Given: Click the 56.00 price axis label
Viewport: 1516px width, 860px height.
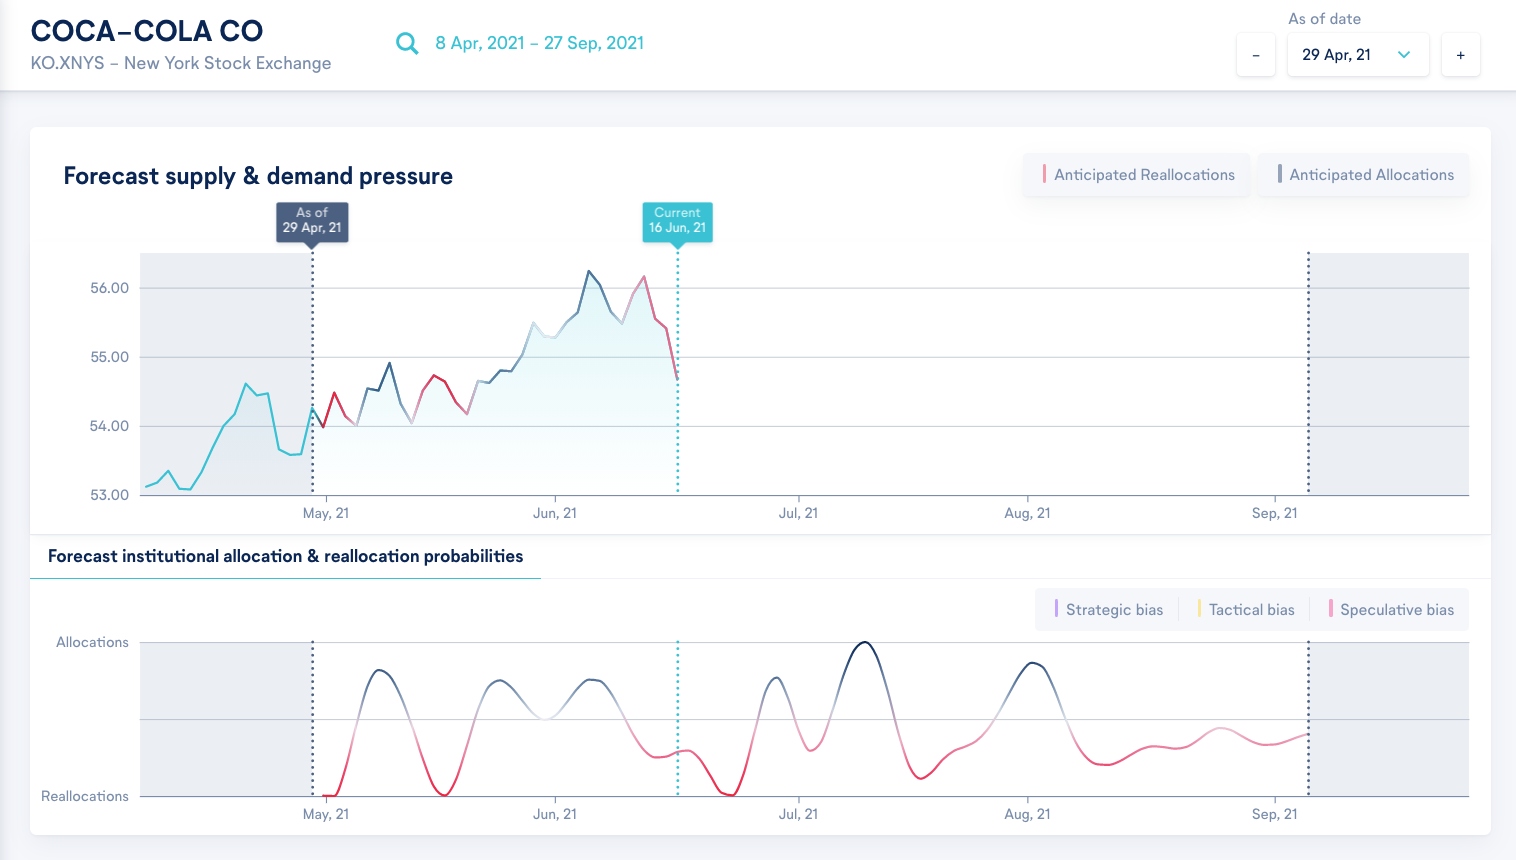Looking at the screenshot, I should coord(109,288).
